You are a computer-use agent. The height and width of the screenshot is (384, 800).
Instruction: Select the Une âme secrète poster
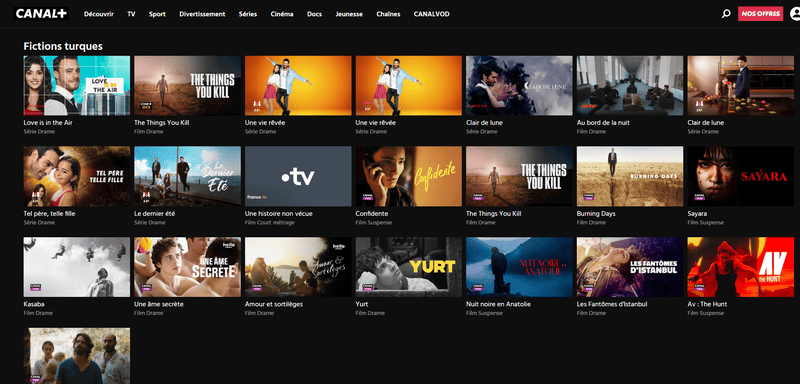pyautogui.click(x=187, y=267)
